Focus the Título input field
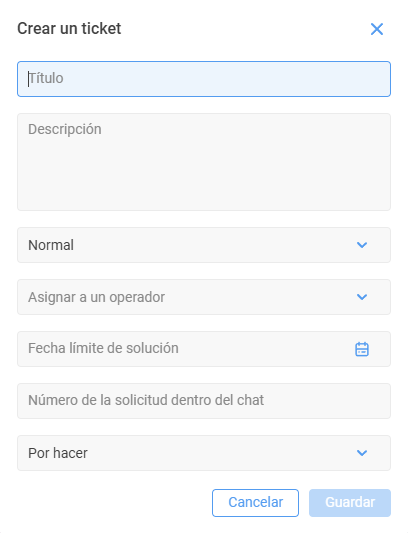 [x=204, y=79]
